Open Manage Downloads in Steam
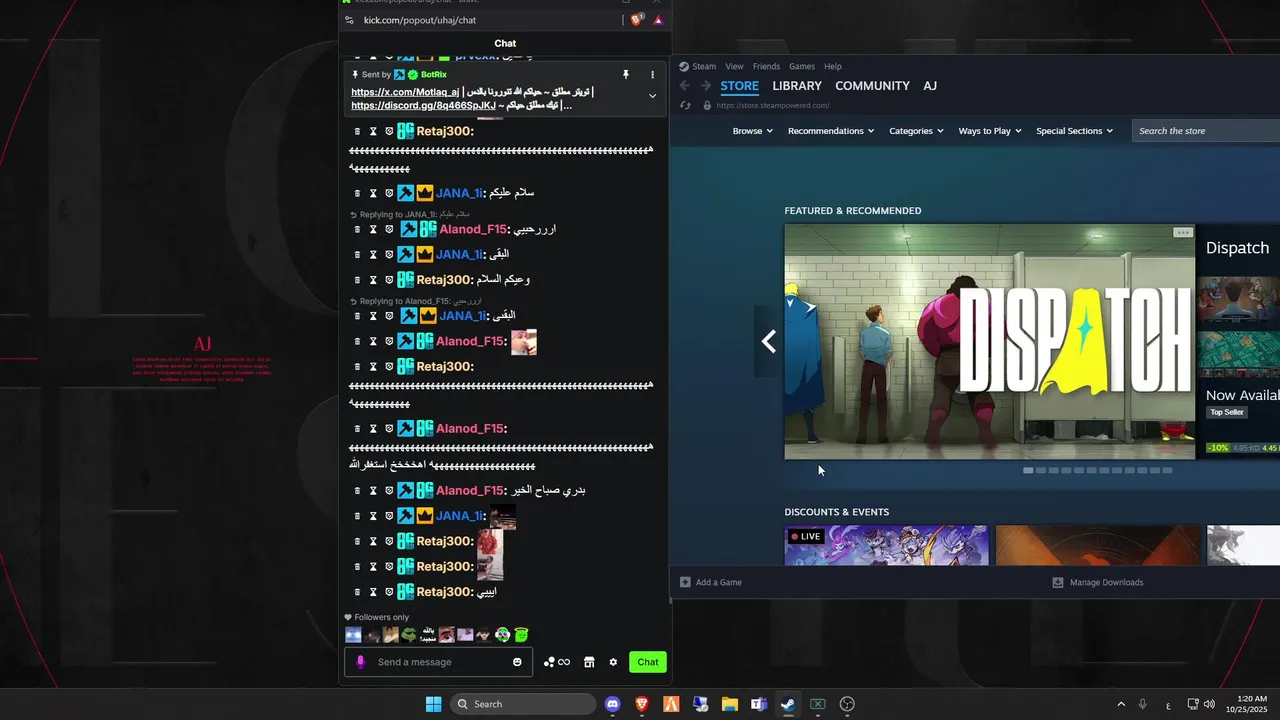 click(1098, 582)
